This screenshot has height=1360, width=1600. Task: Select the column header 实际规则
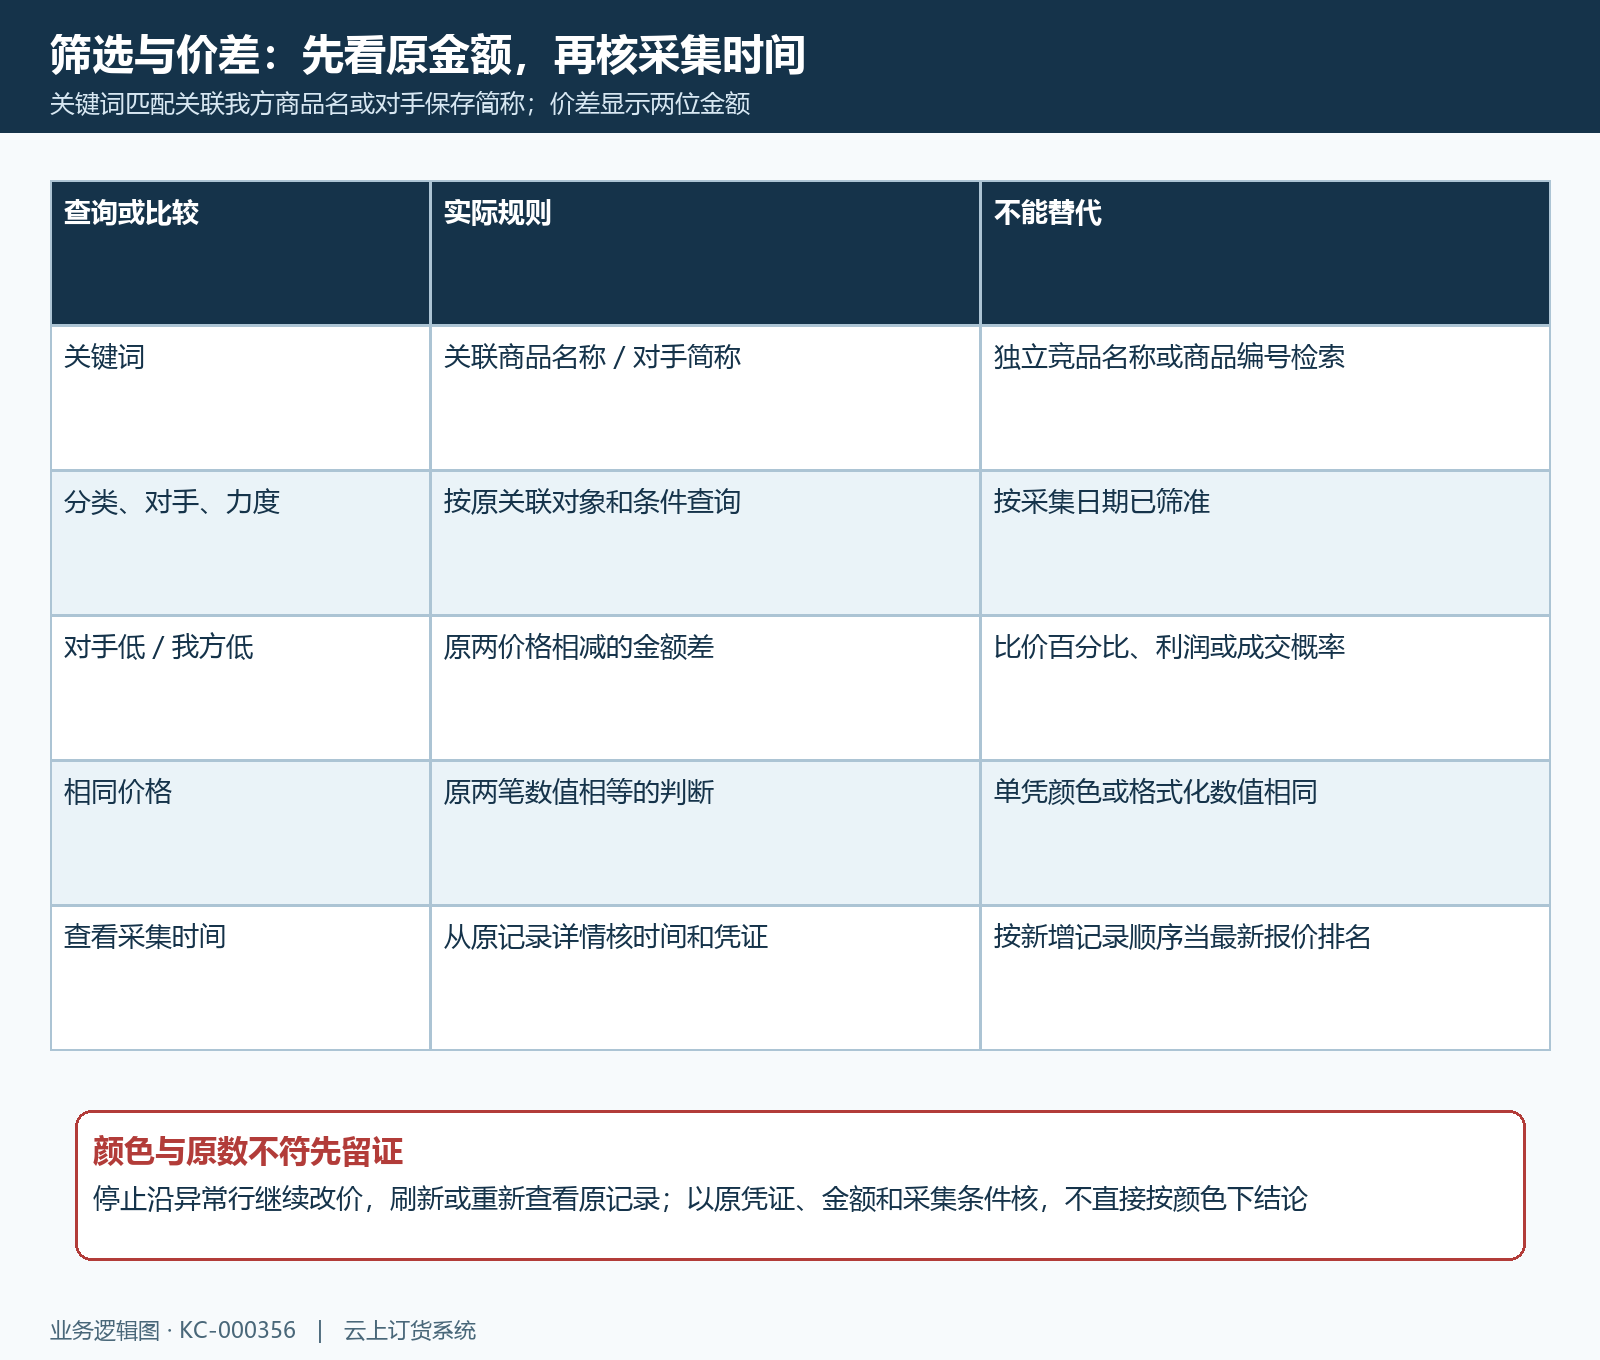tap(705, 253)
